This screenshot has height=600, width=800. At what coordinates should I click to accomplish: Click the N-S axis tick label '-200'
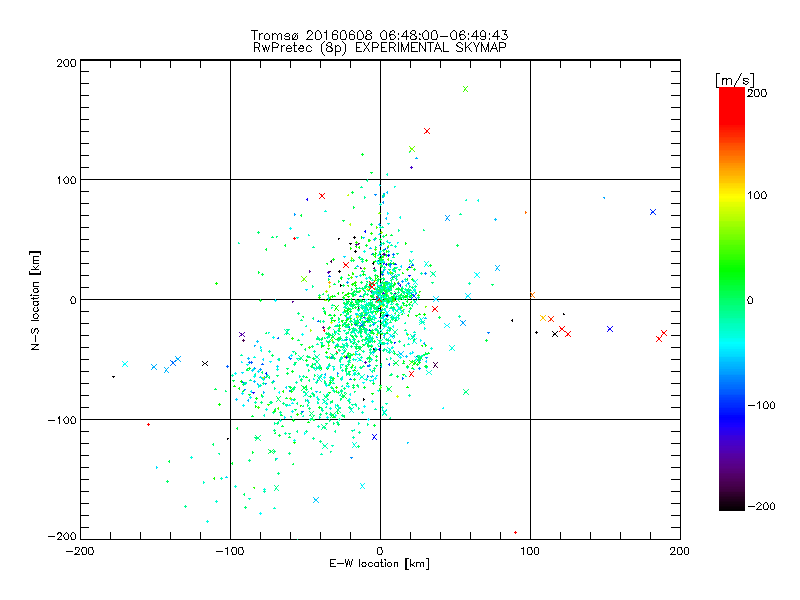[x=62, y=536]
